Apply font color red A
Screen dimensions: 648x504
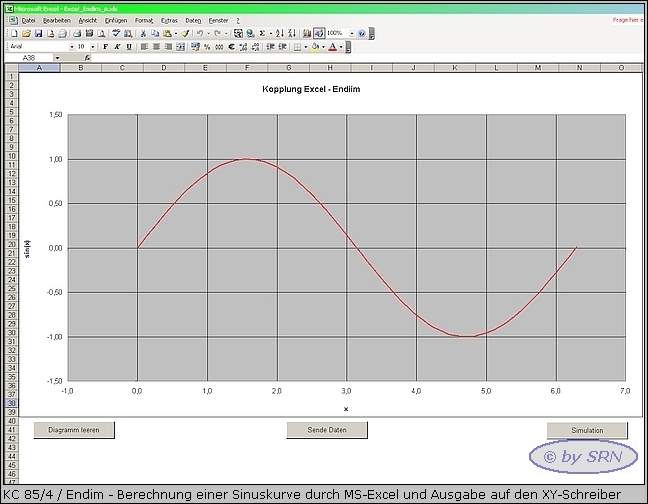click(333, 47)
